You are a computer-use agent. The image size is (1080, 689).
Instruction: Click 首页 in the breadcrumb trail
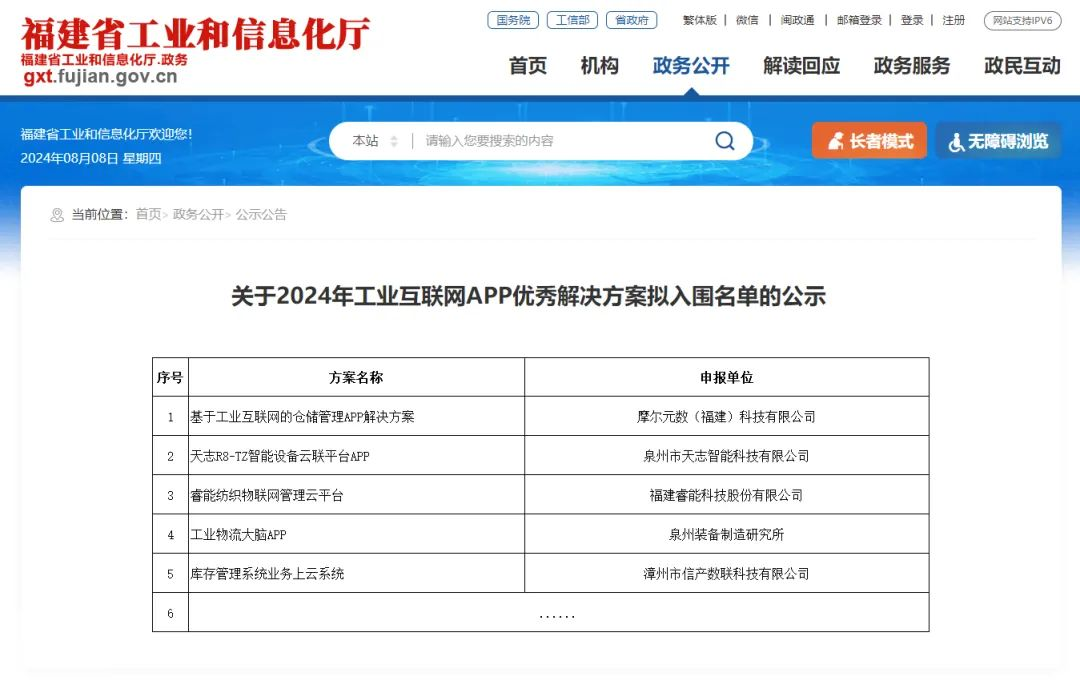coord(150,214)
